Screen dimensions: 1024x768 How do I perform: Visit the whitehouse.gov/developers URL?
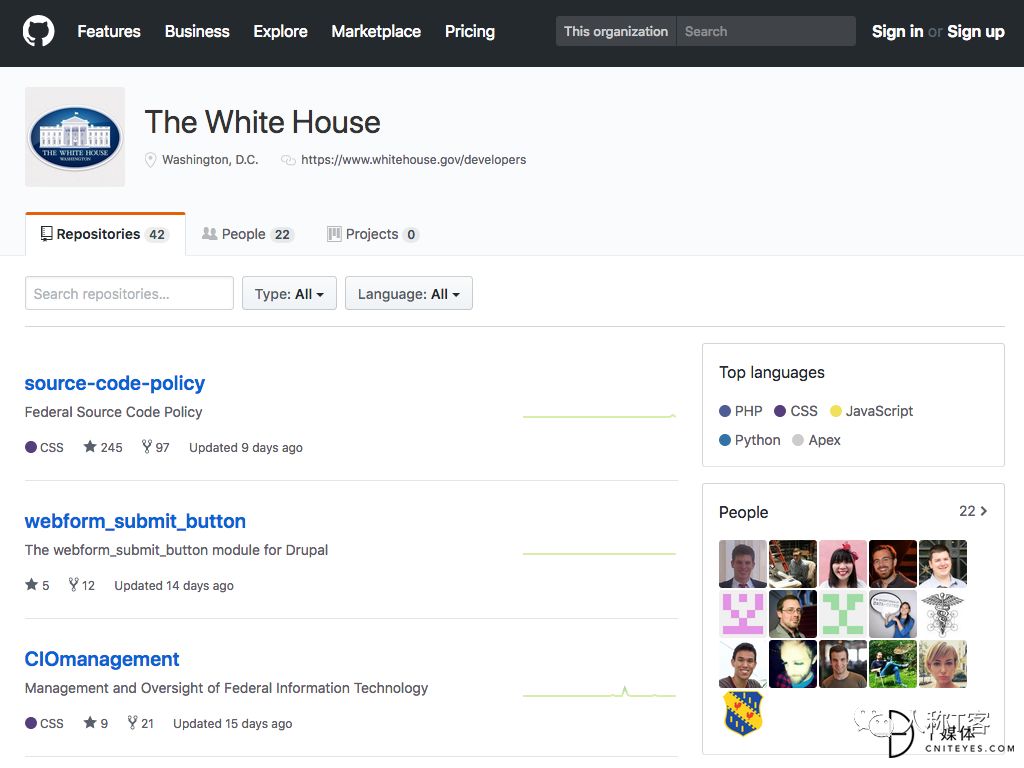(413, 159)
